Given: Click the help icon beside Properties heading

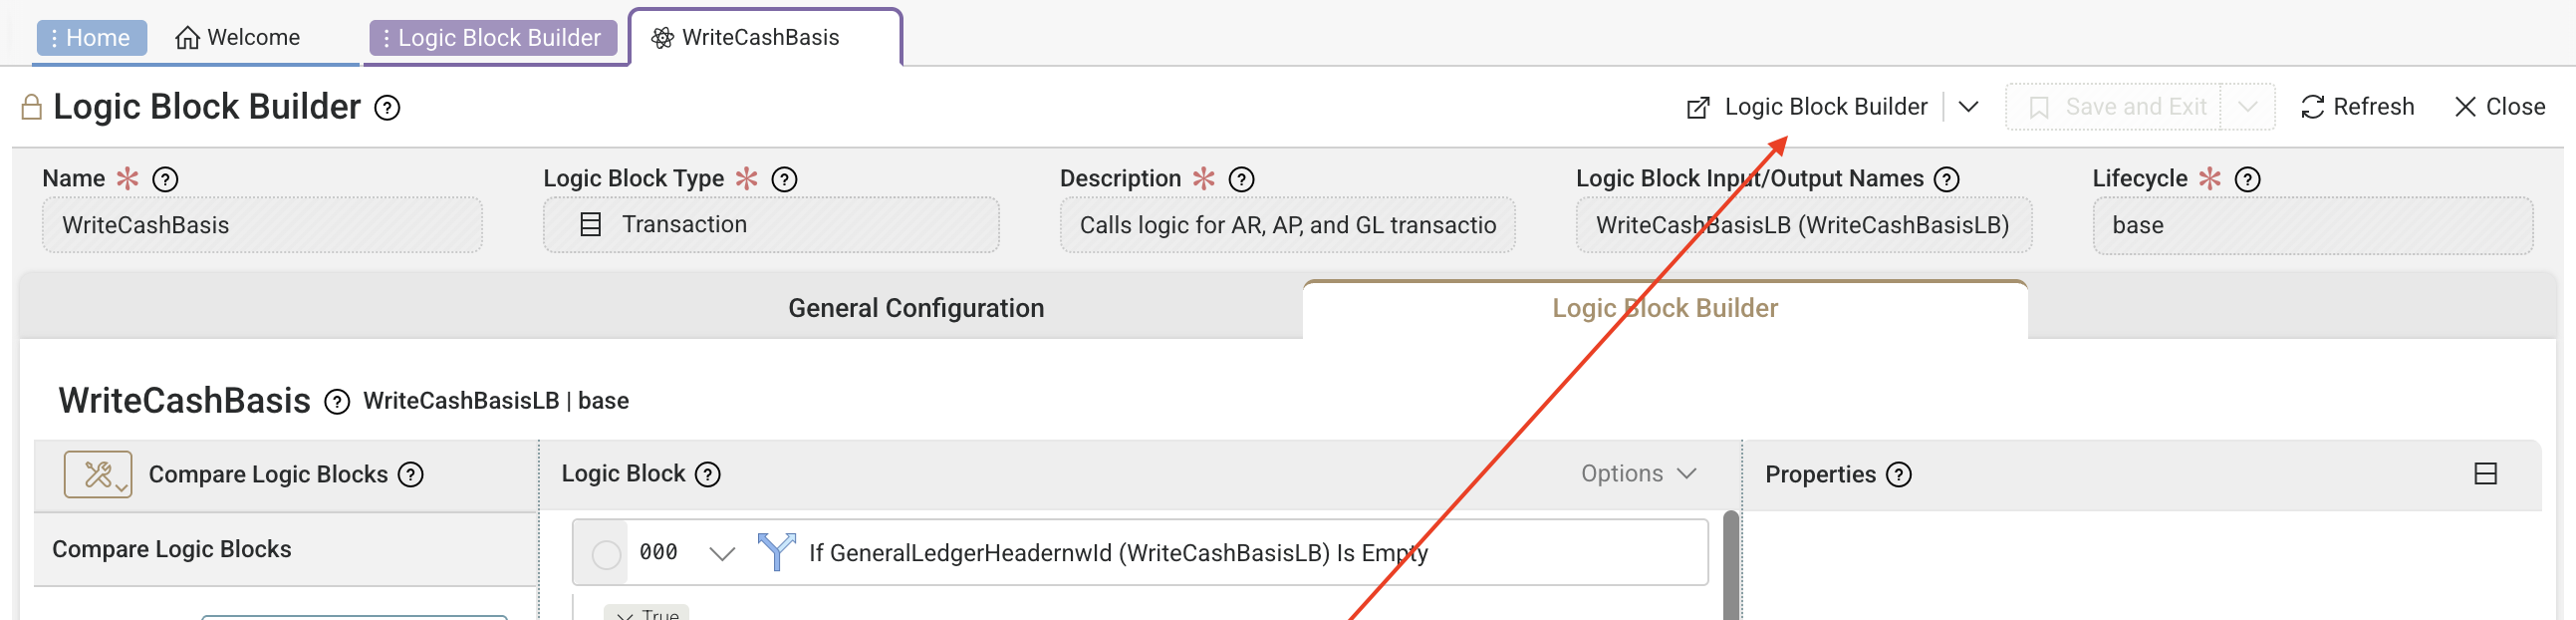Looking at the screenshot, I should (1898, 474).
